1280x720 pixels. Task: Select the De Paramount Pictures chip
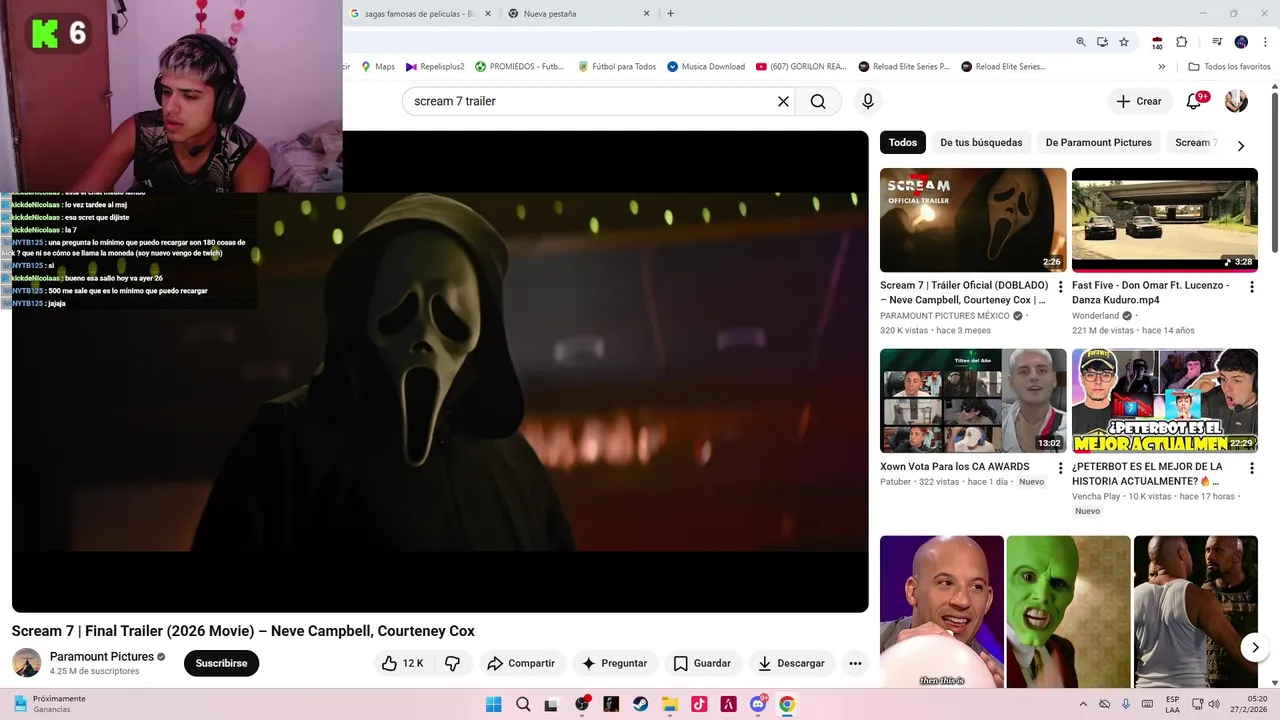(1098, 142)
